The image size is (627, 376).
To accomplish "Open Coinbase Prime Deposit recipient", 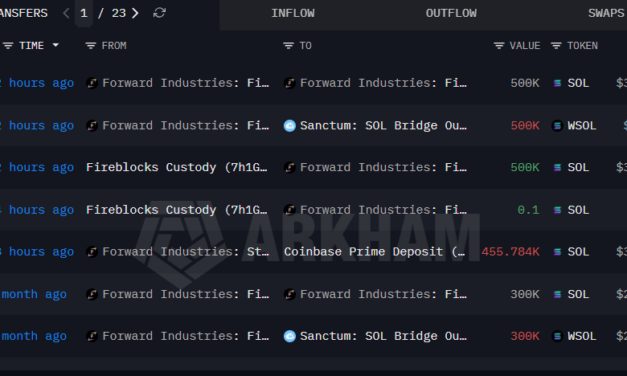I will tap(374, 252).
